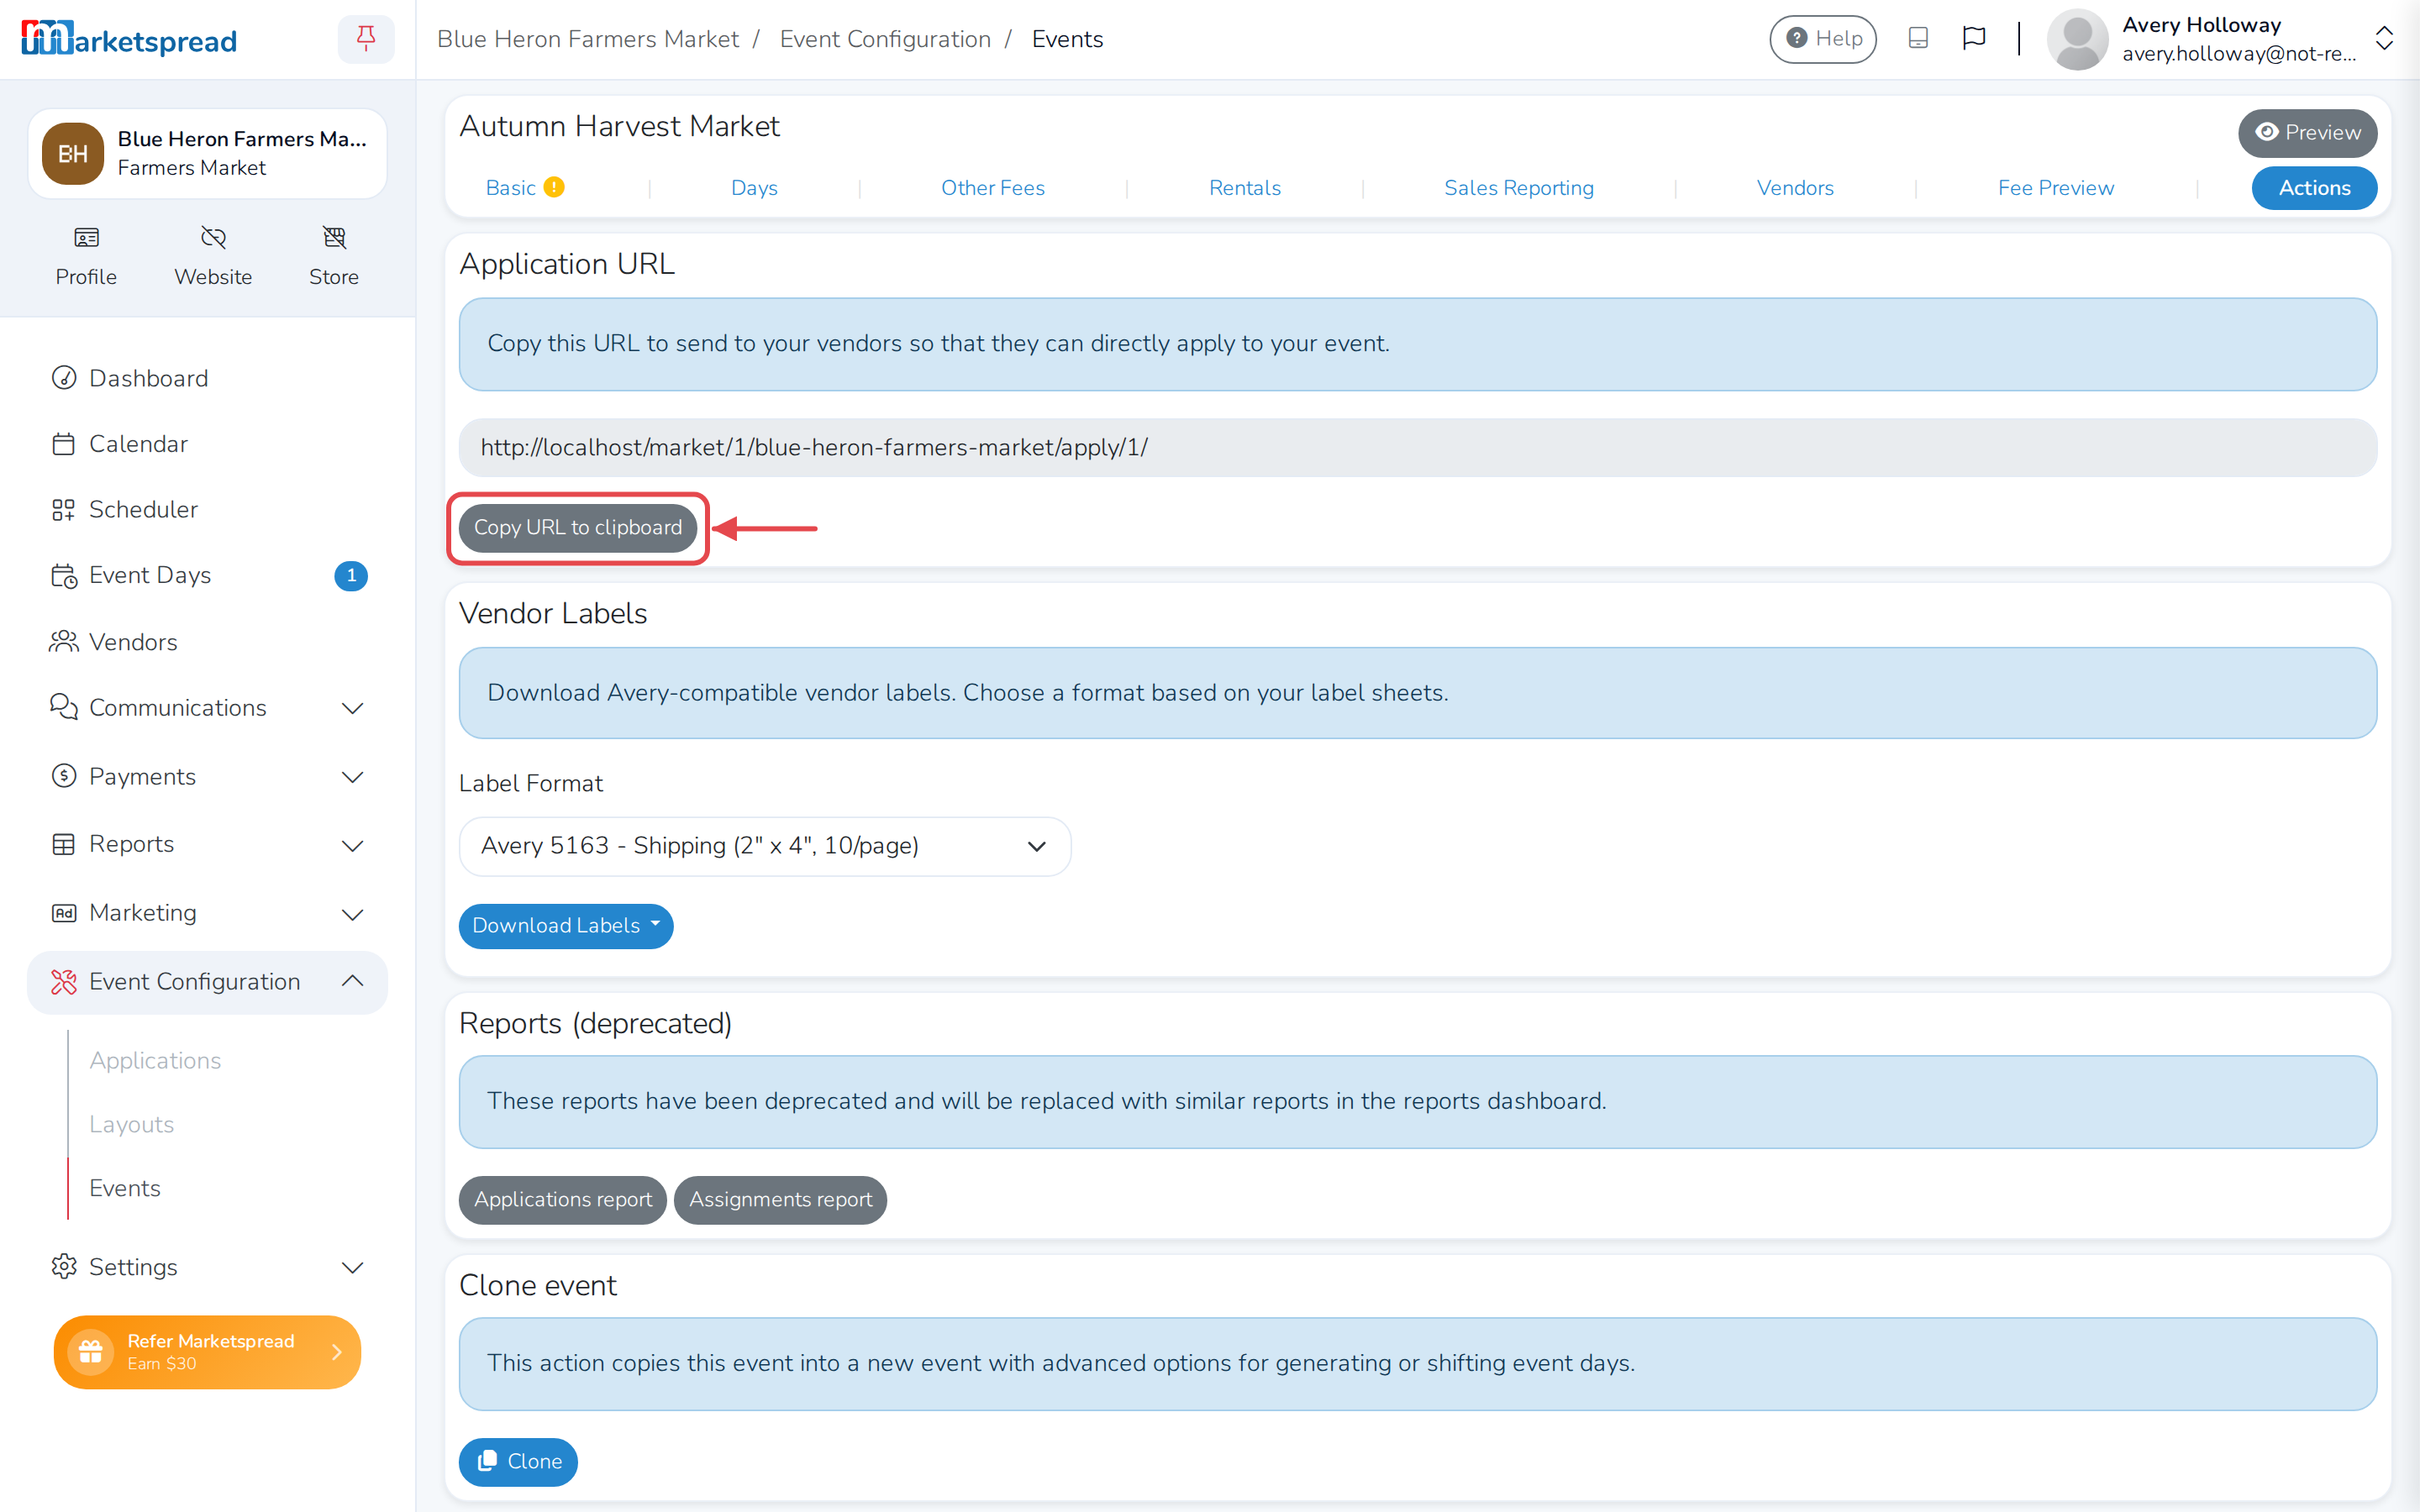Switch to the Other Fees tab
The width and height of the screenshot is (2420, 1512).
992,188
